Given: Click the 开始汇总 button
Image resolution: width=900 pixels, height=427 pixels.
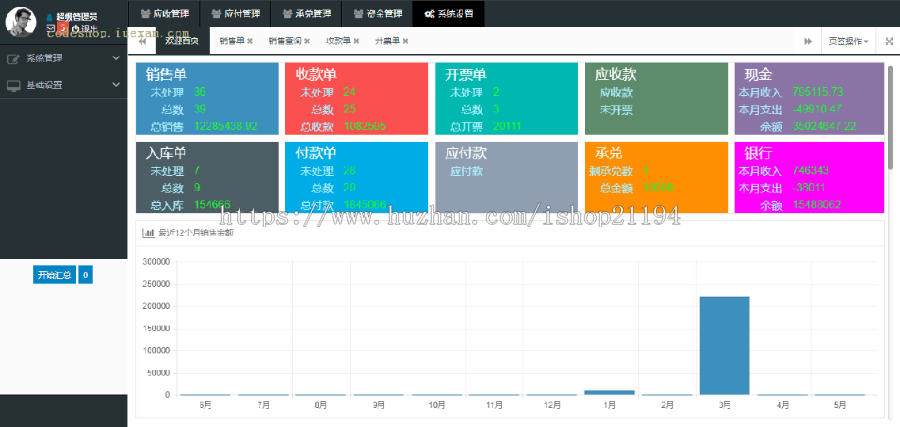Looking at the screenshot, I should click(54, 275).
